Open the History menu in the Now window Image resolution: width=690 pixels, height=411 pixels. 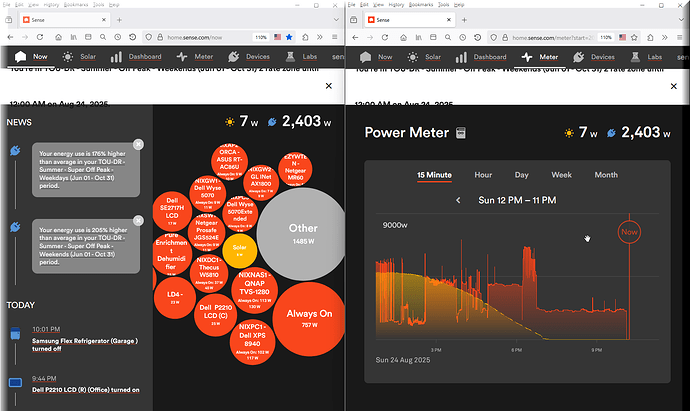51,4
